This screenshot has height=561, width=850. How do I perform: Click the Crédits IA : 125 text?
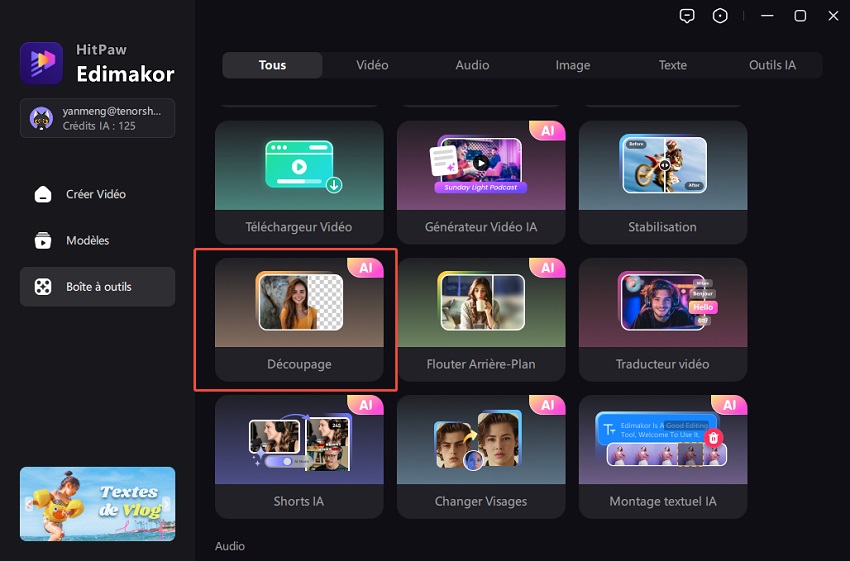click(x=99, y=126)
